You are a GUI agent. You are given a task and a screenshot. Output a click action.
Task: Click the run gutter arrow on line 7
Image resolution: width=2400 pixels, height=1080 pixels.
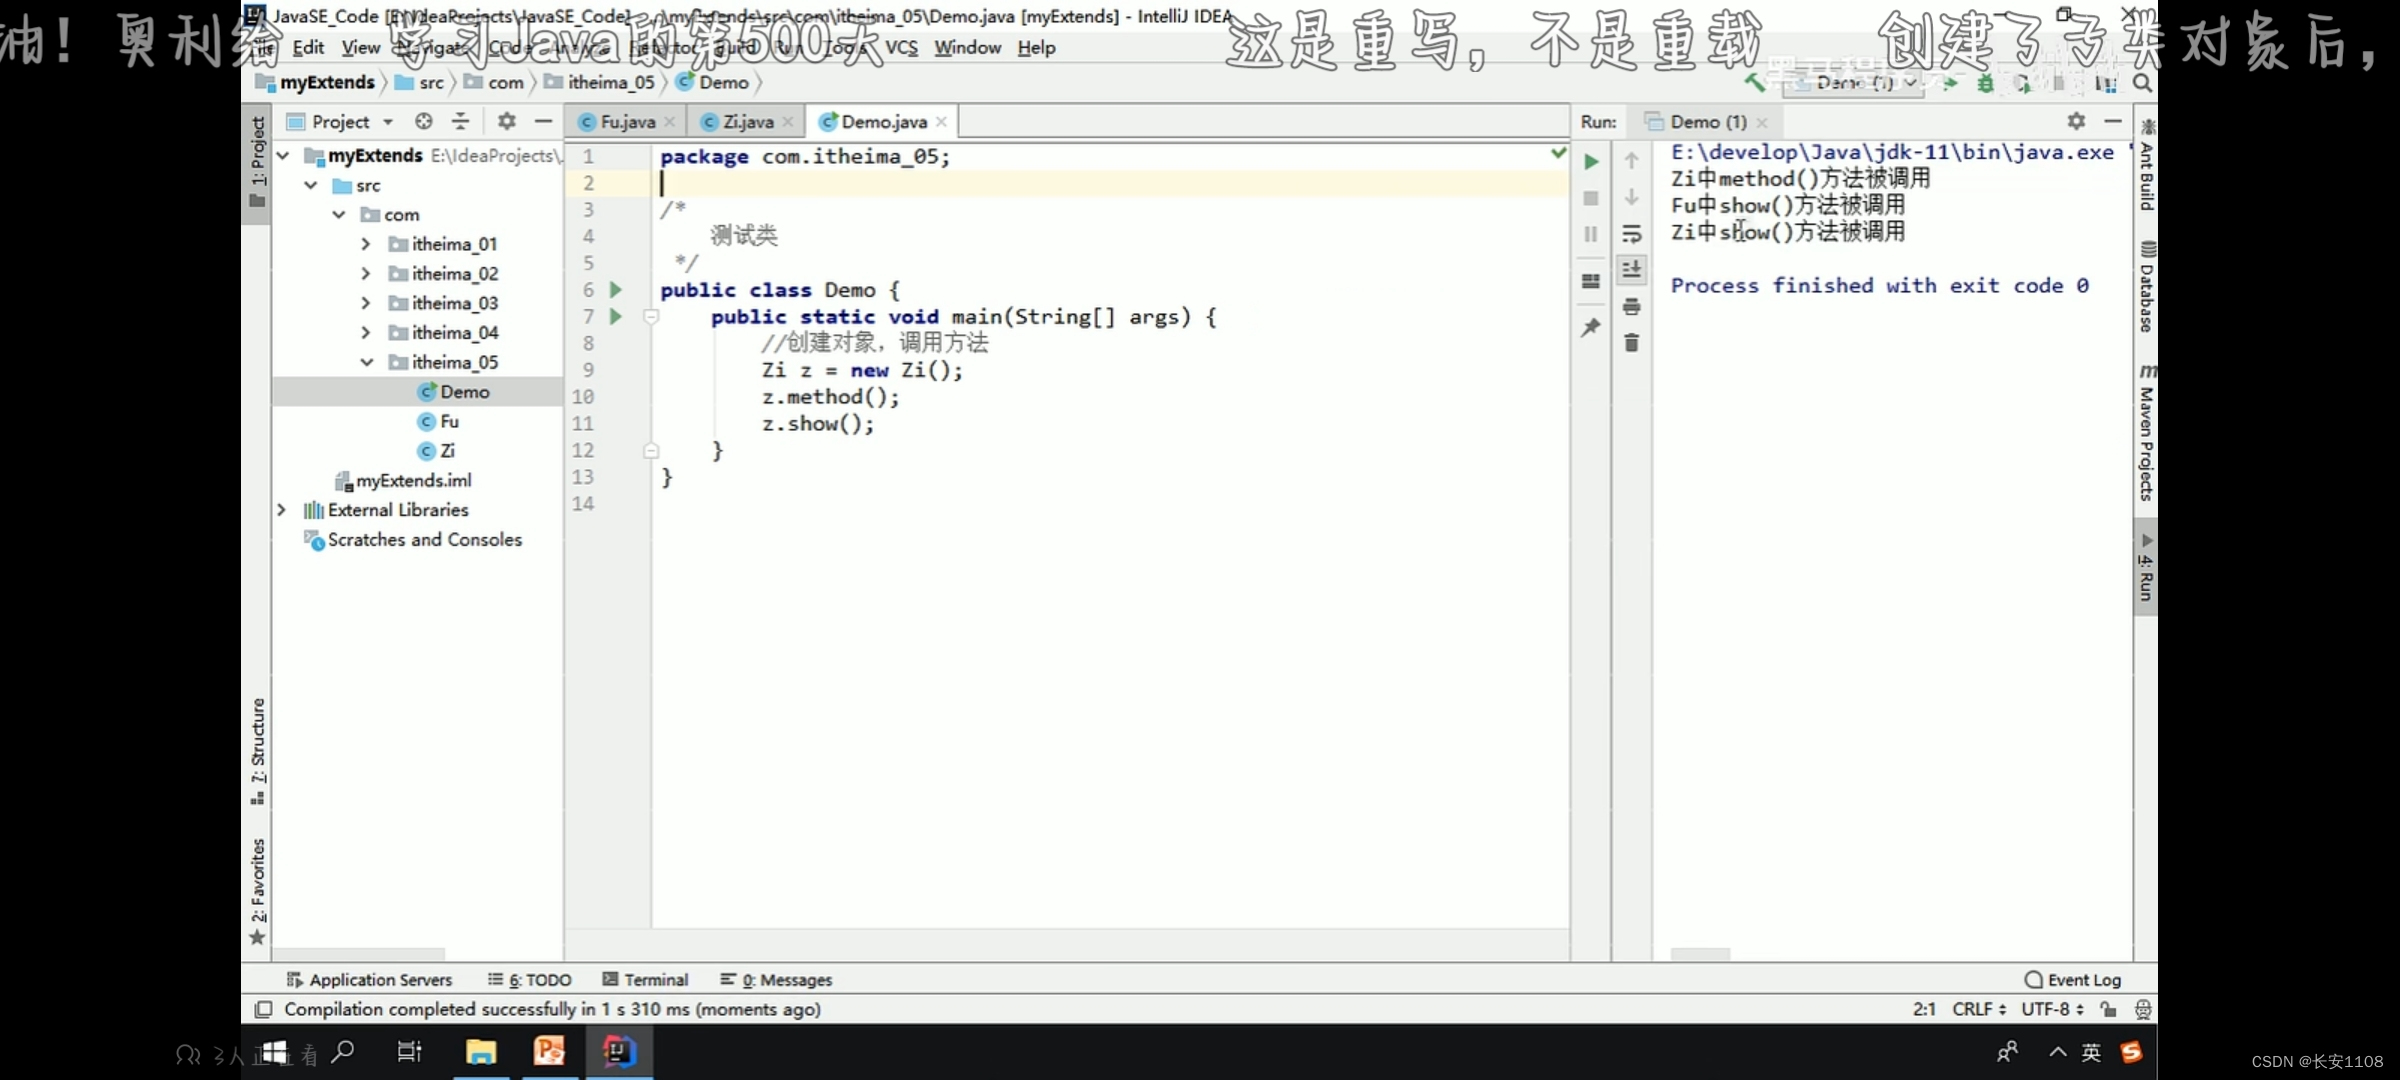point(616,317)
